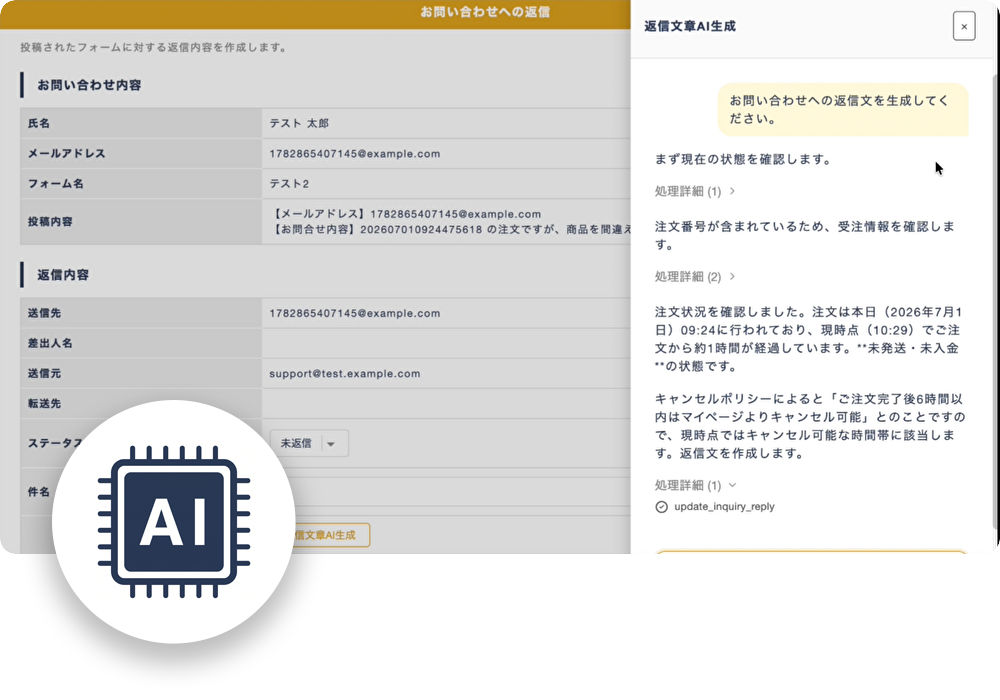This screenshot has width=1000, height=700.
Task: Click the 氏名 row label
Action: (39, 123)
